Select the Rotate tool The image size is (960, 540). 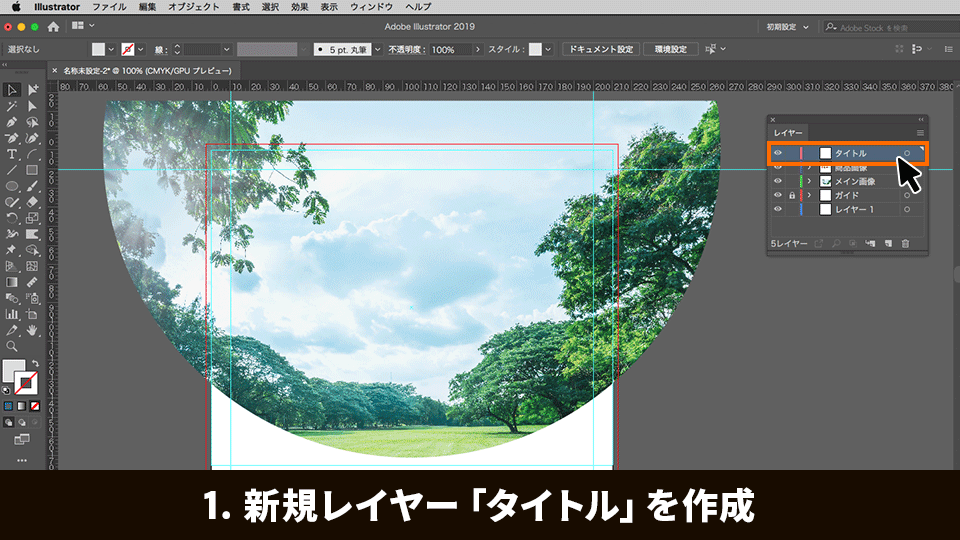[12, 218]
